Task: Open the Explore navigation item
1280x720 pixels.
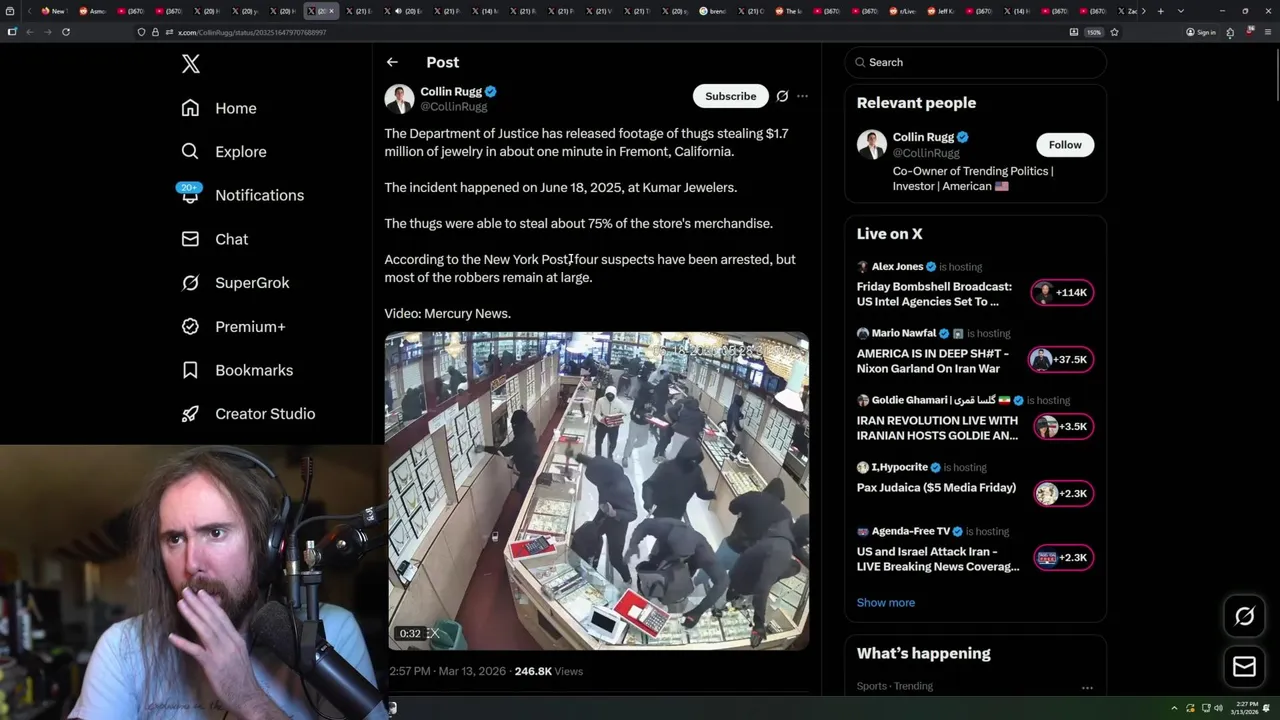Action: (x=224, y=151)
